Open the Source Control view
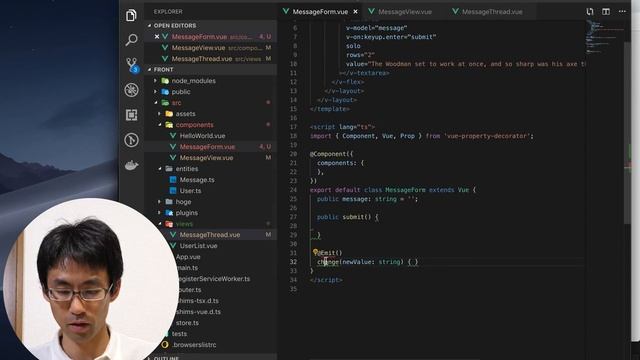Image resolution: width=640 pixels, height=360 pixels. click(131, 65)
